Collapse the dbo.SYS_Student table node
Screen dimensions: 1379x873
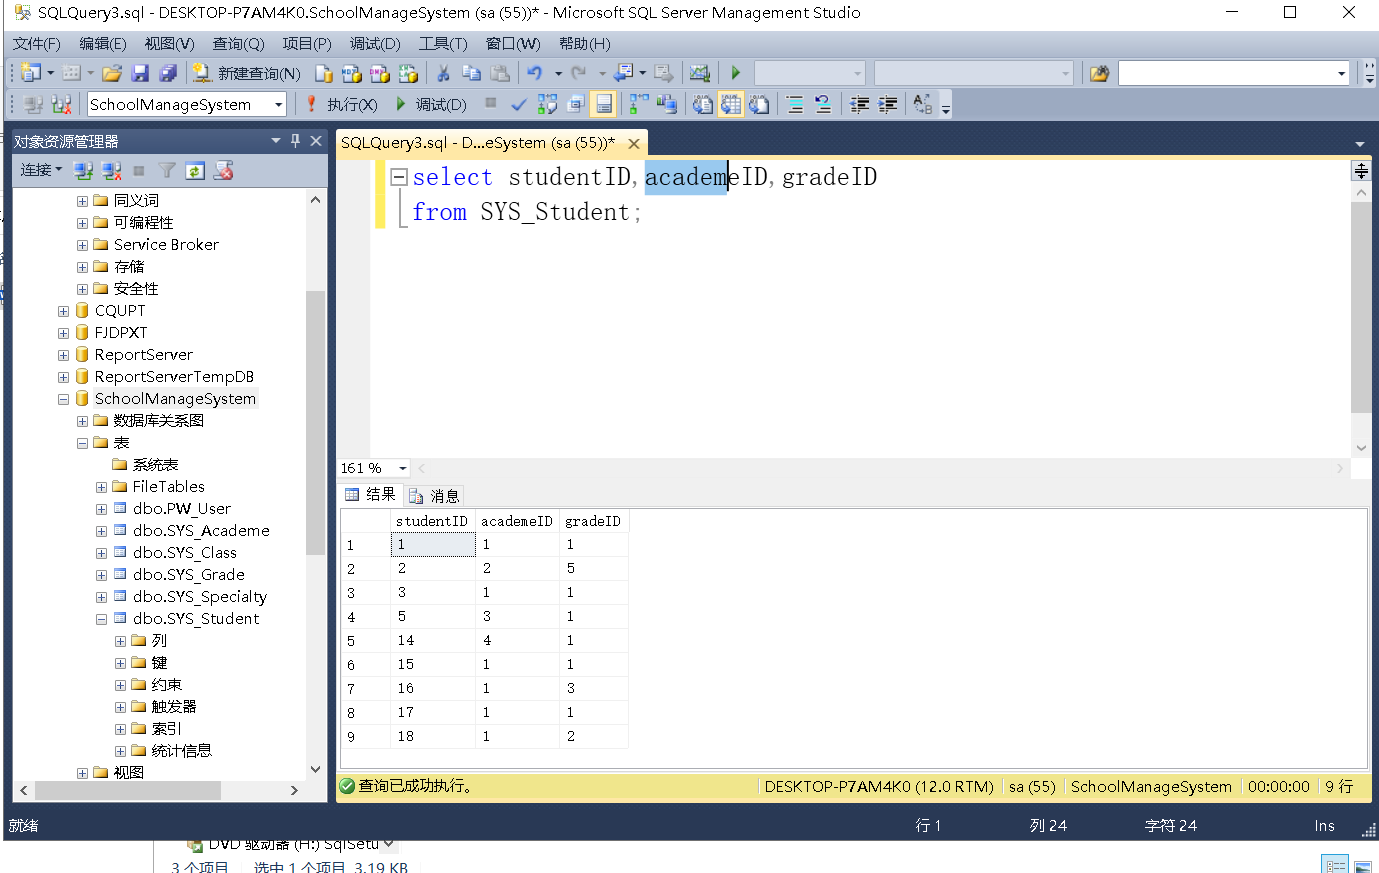[101, 619]
